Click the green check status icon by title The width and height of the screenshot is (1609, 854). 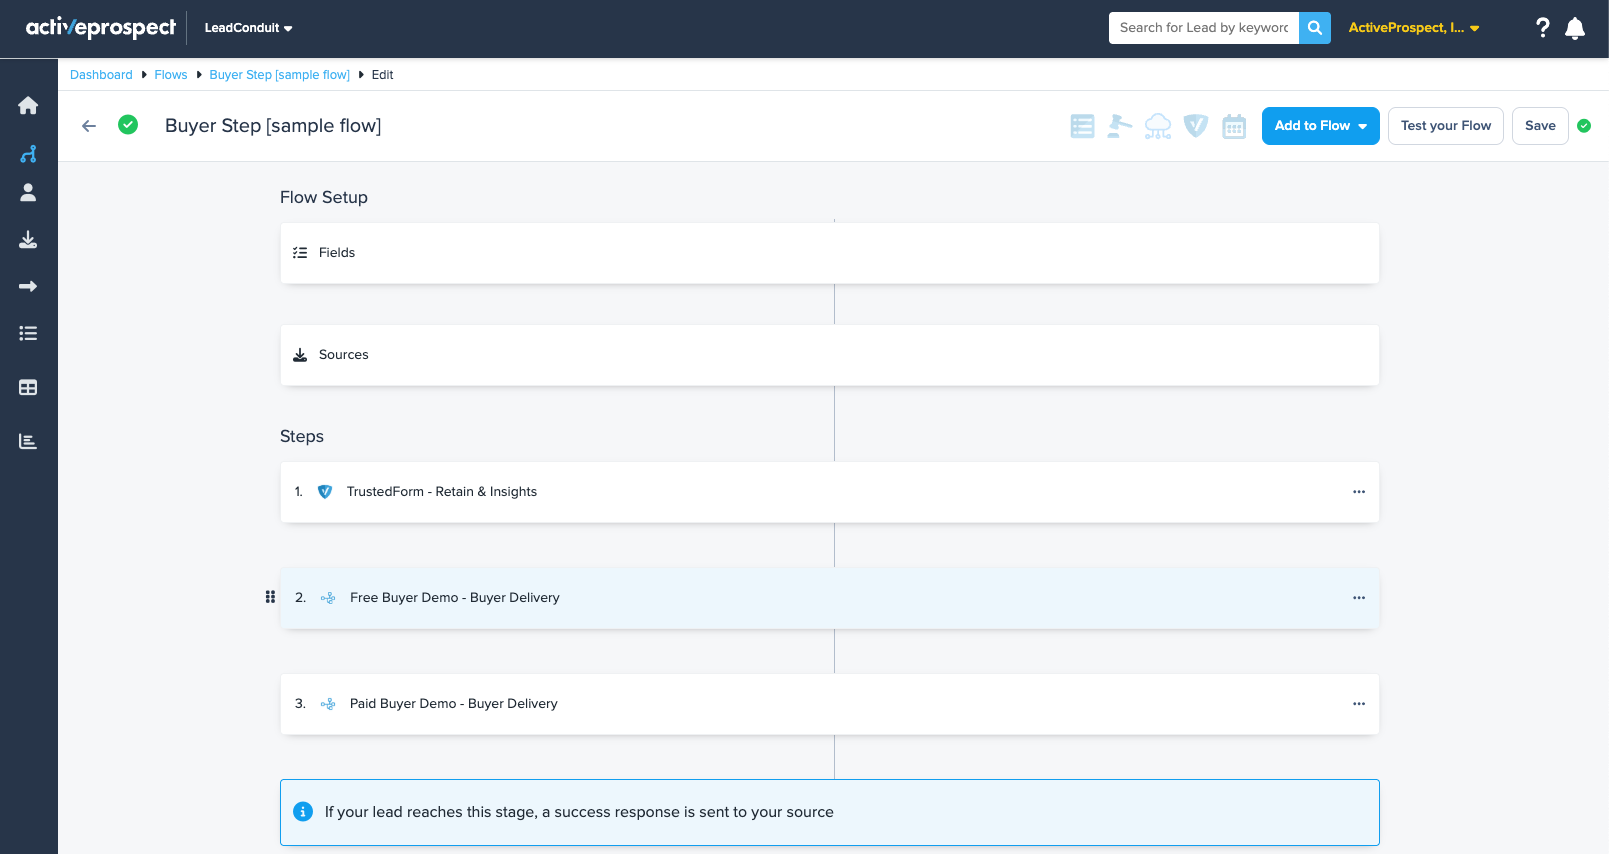pos(128,125)
